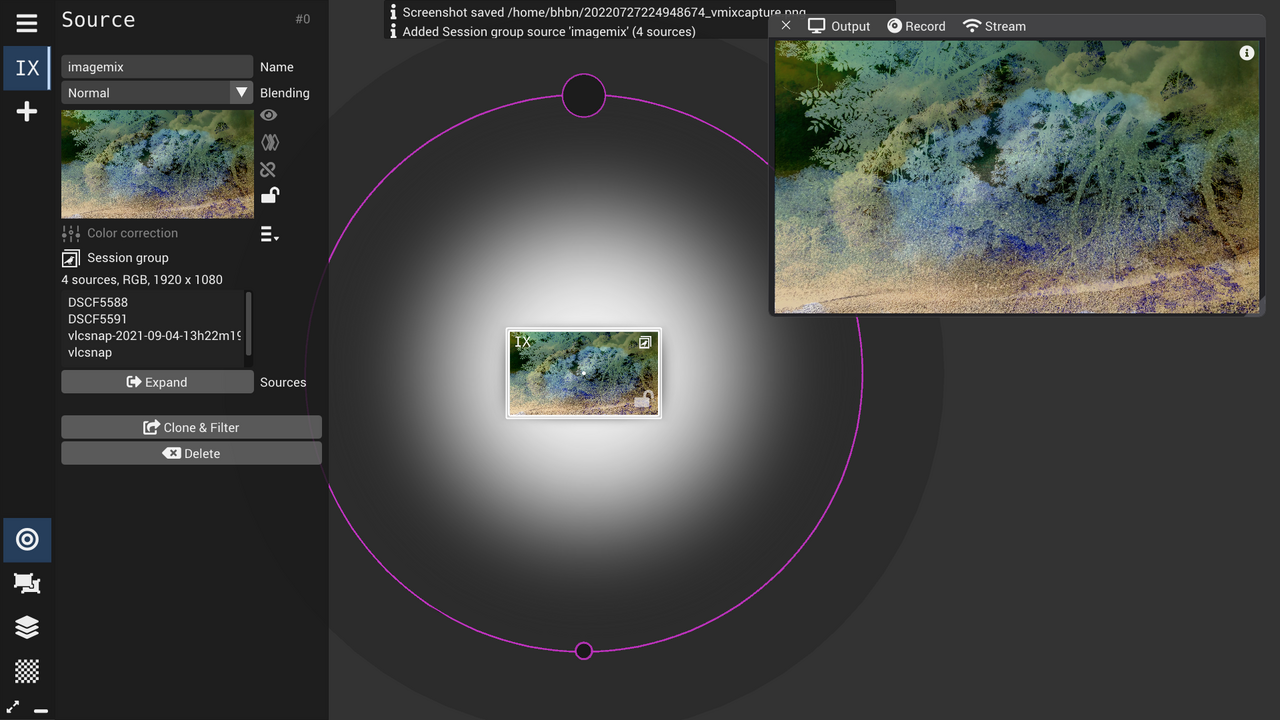The height and width of the screenshot is (720, 1280).
Task: Switch to Geometry view icon
Action: pos(27,583)
